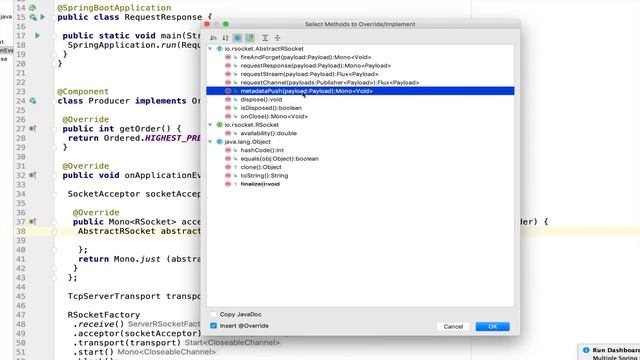Viewport: 640px width, 360px height.
Task: Click override gutter icon on line 27
Action: point(32,129)
